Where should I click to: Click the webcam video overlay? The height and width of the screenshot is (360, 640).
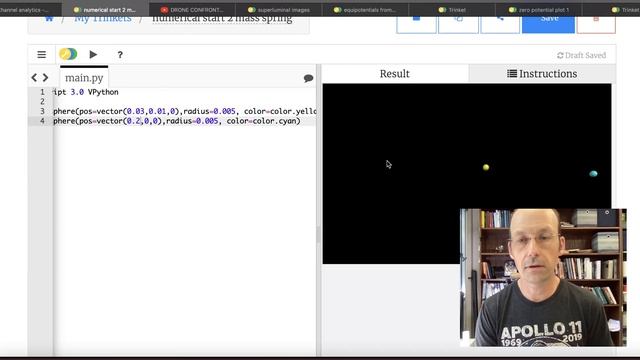click(543, 278)
